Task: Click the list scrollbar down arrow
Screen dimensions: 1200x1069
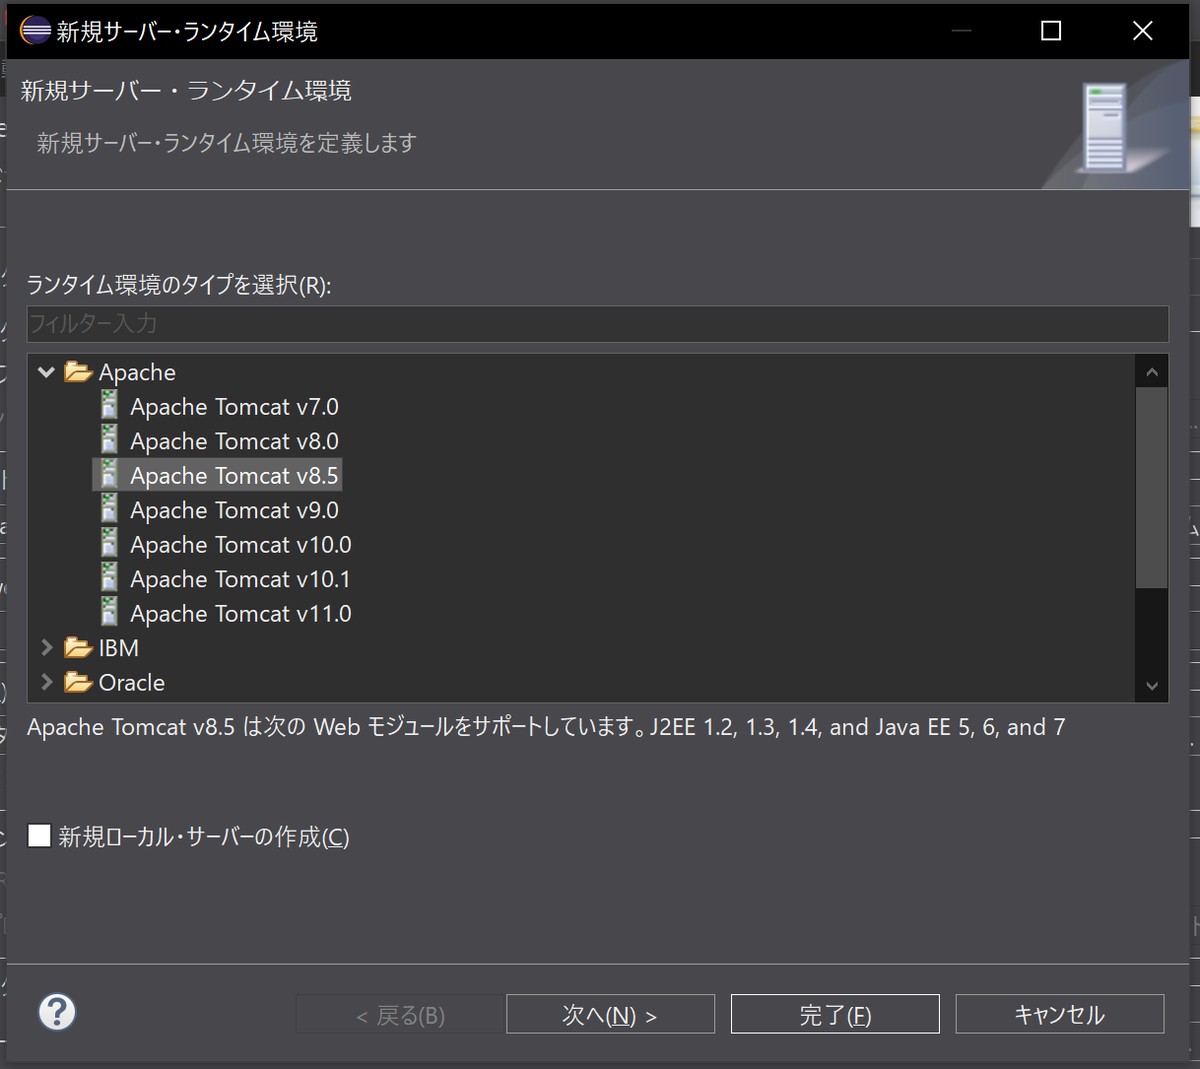Action: click(1152, 686)
